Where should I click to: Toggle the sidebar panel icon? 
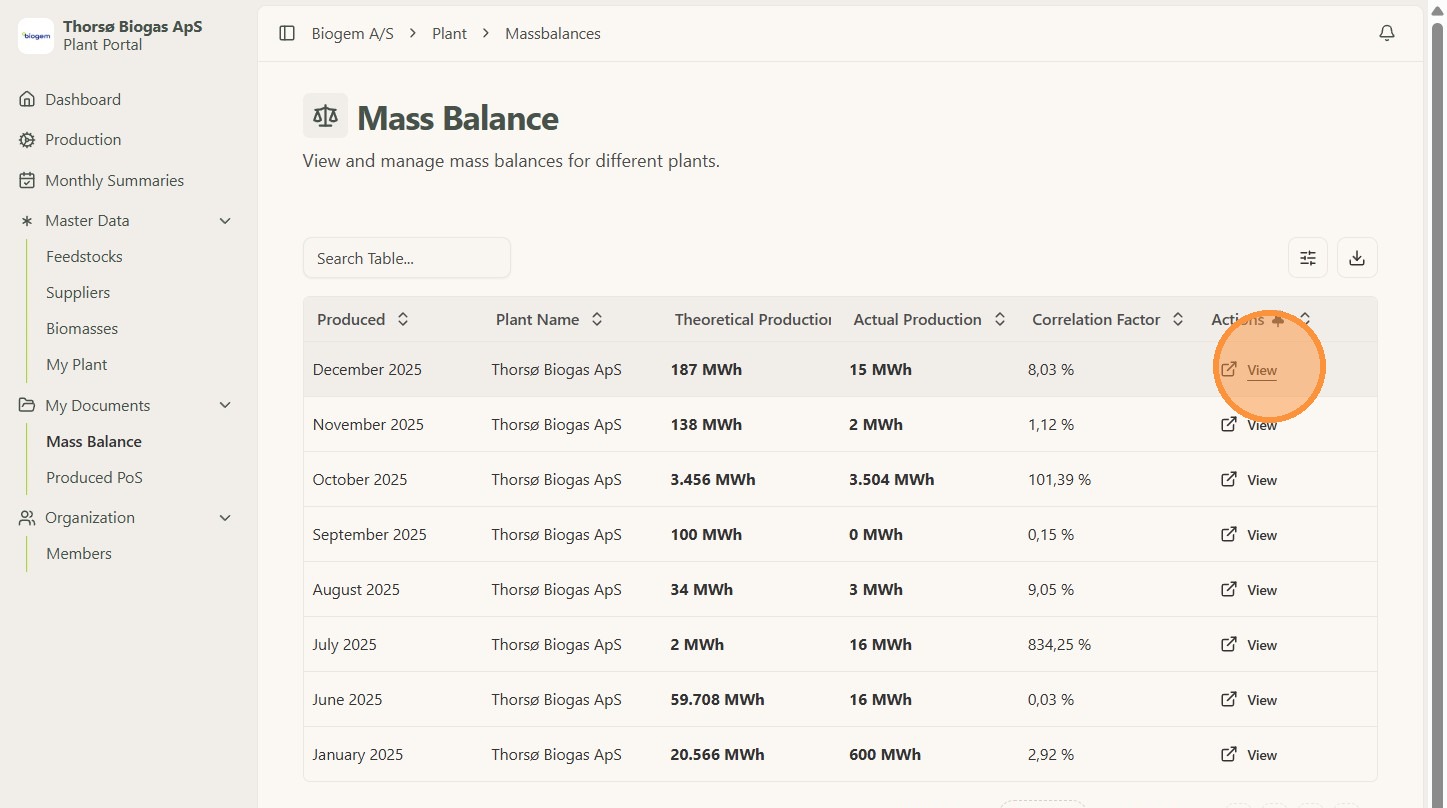287,33
